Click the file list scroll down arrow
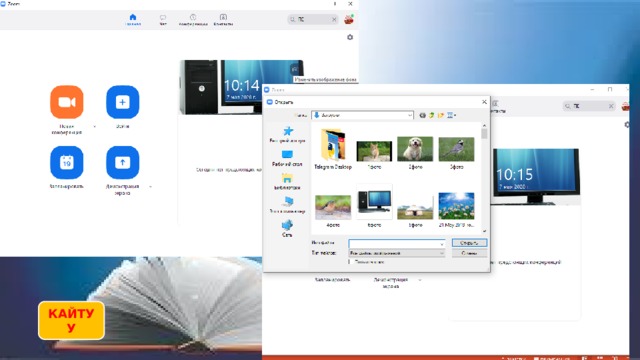The image size is (640, 360). [484, 231]
